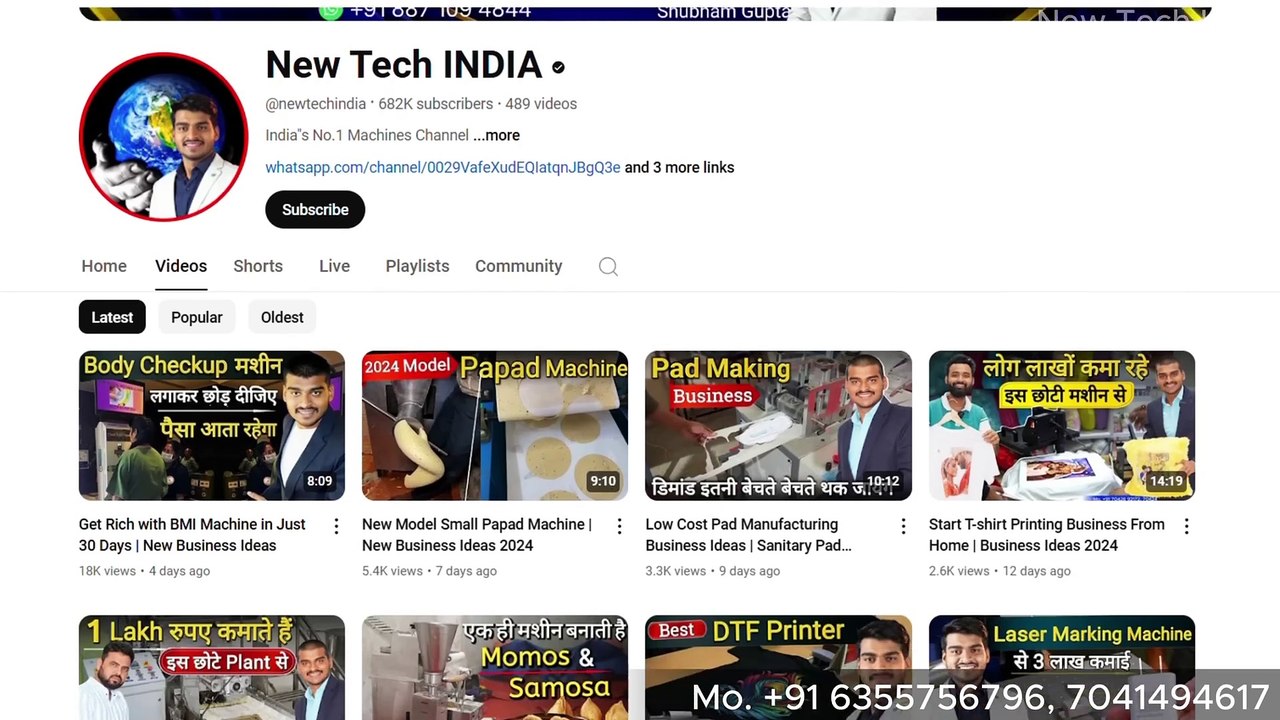This screenshot has height=720, width=1280.
Task: Play the Pad Making Business thumbnail
Action: [778, 425]
